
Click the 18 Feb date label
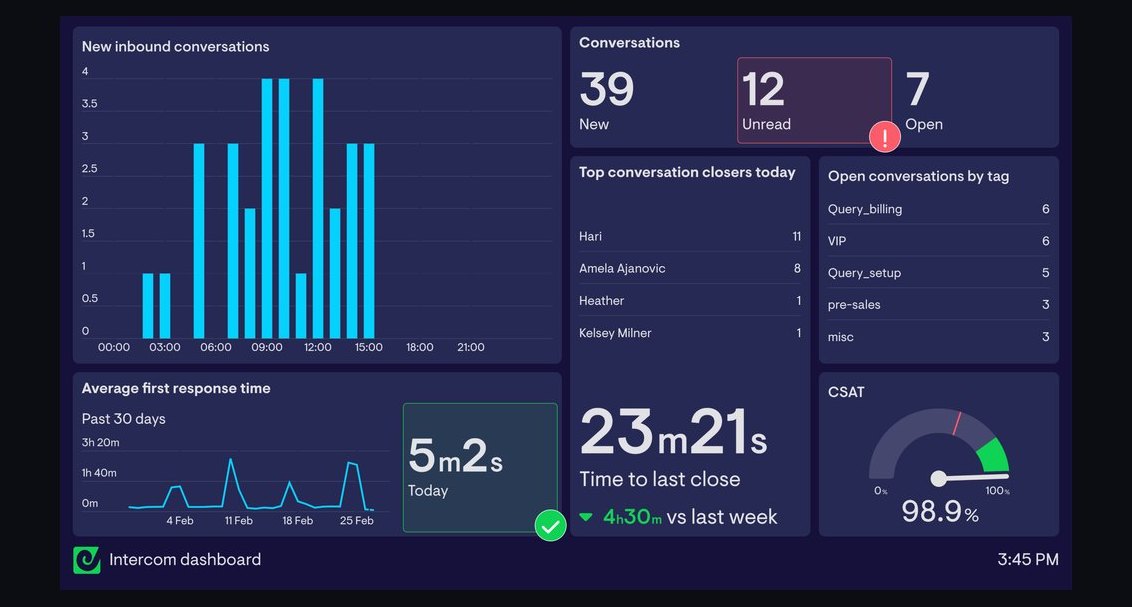click(297, 520)
